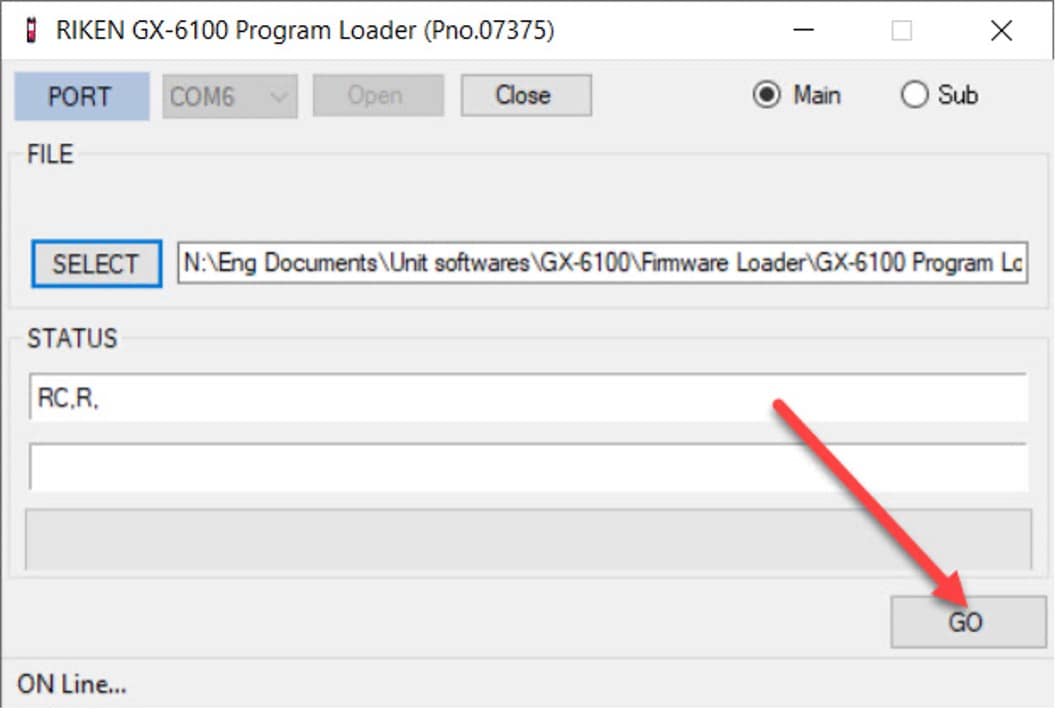Minimize the Program Loader window
This screenshot has width=1057, height=713.
[803, 31]
